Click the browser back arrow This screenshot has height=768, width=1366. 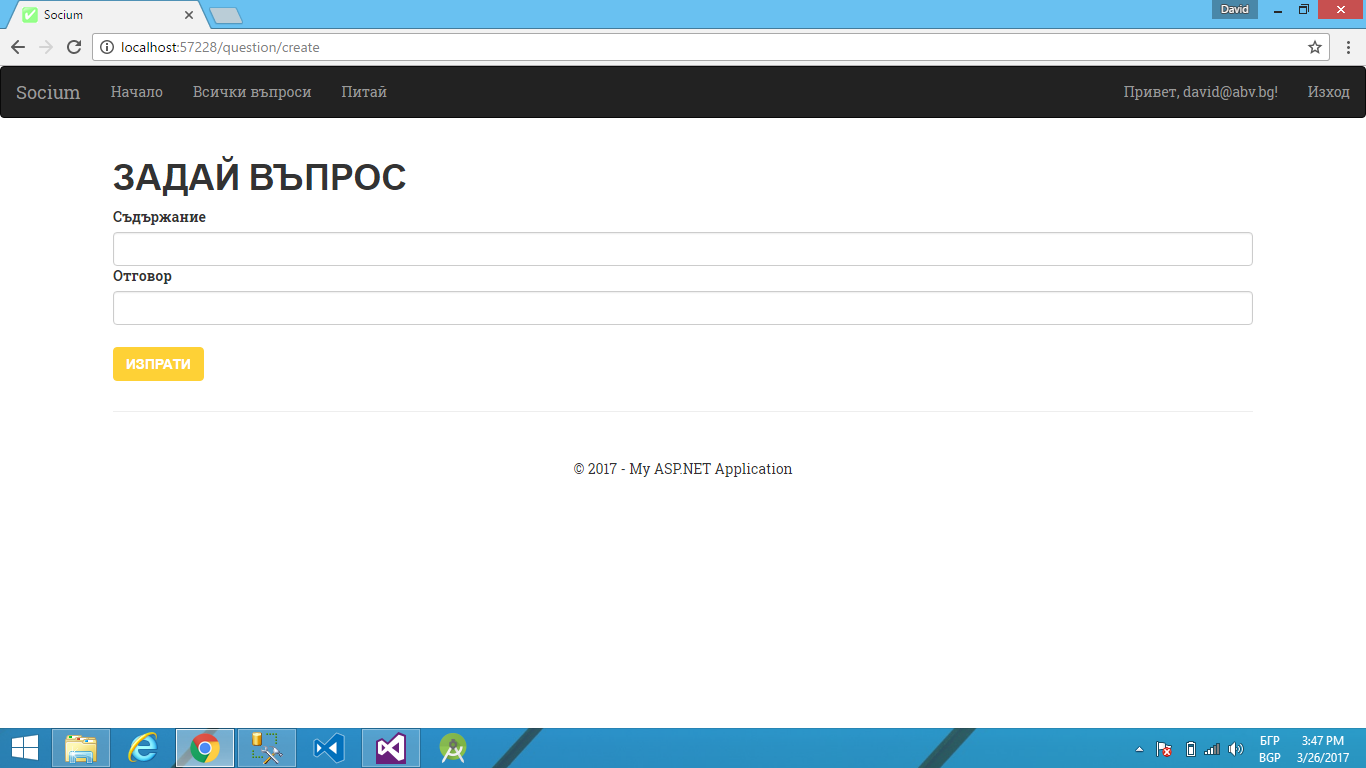click(18, 47)
